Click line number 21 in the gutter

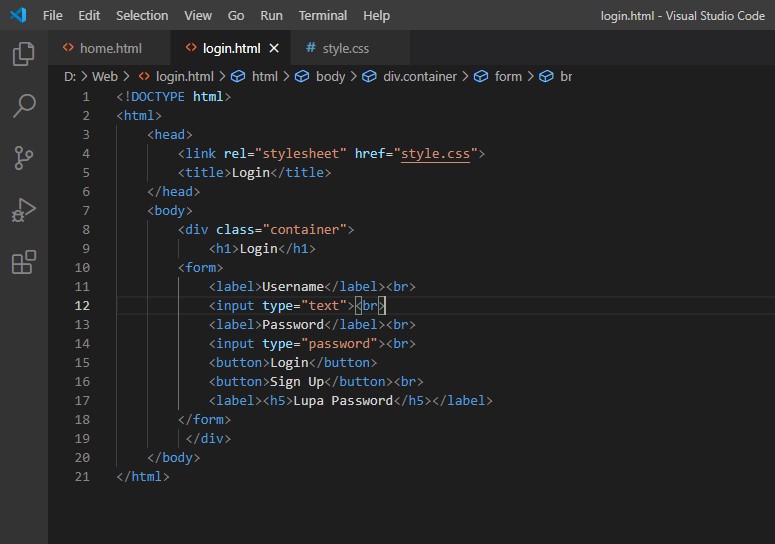(x=82, y=476)
